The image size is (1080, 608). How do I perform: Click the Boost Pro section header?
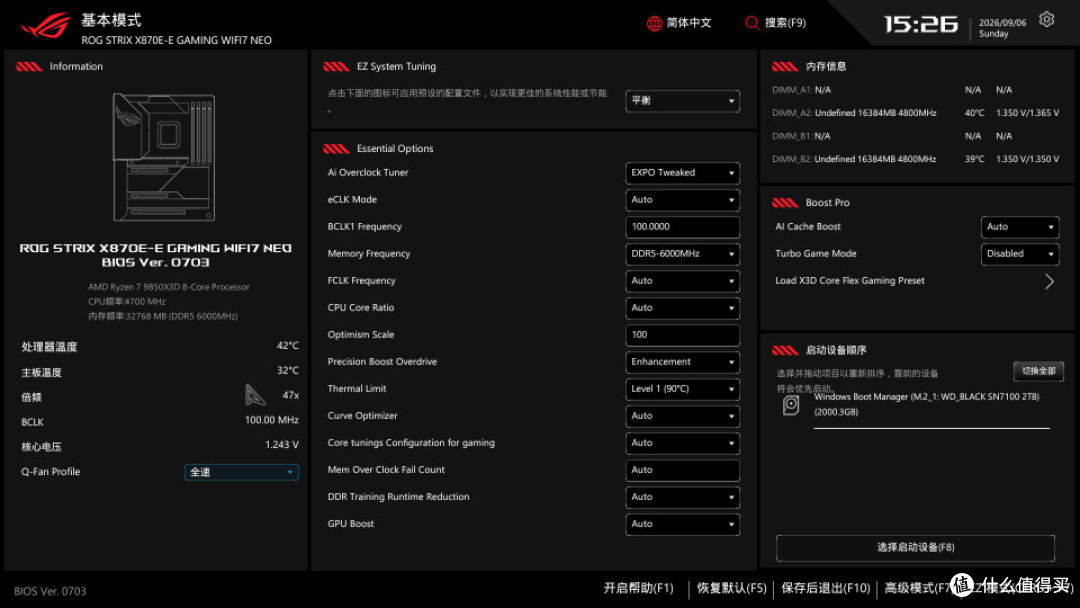click(x=827, y=203)
